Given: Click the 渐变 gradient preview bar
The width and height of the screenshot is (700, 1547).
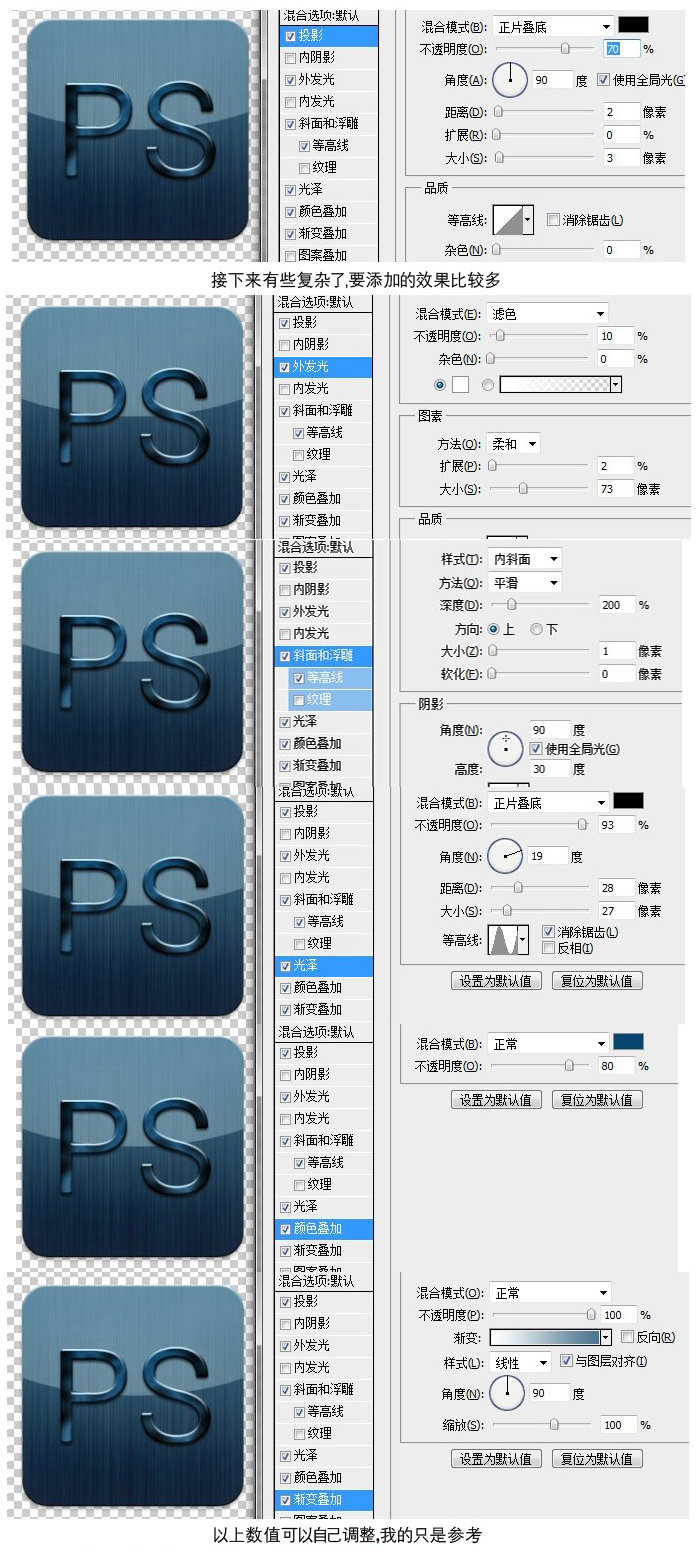Looking at the screenshot, I should [x=544, y=1337].
